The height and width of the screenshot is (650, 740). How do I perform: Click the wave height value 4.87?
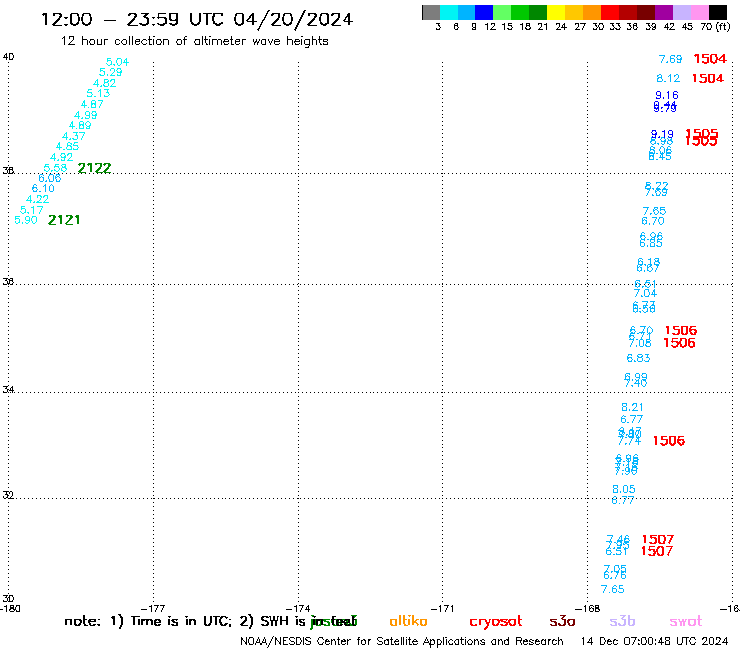tap(92, 104)
